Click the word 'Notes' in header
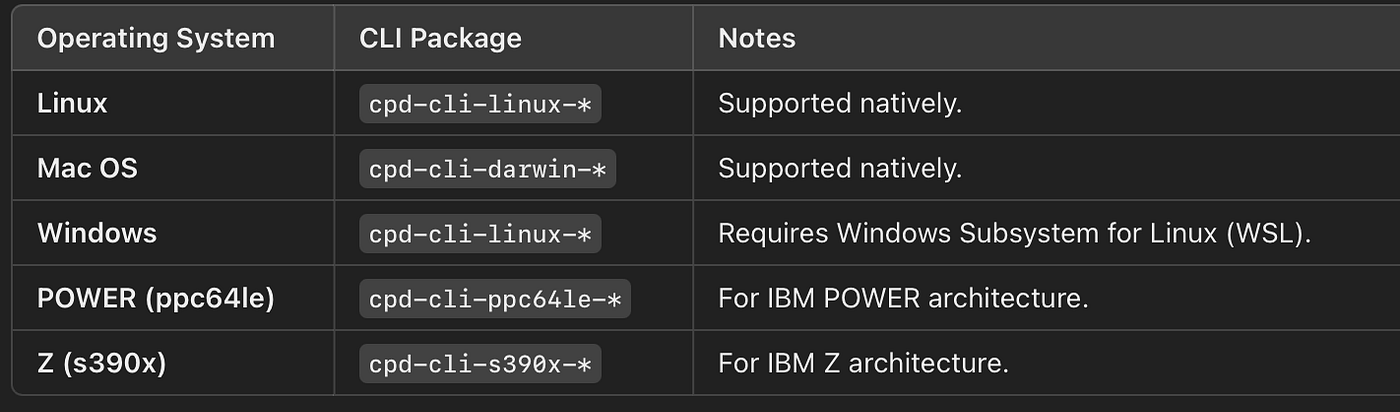 point(757,38)
